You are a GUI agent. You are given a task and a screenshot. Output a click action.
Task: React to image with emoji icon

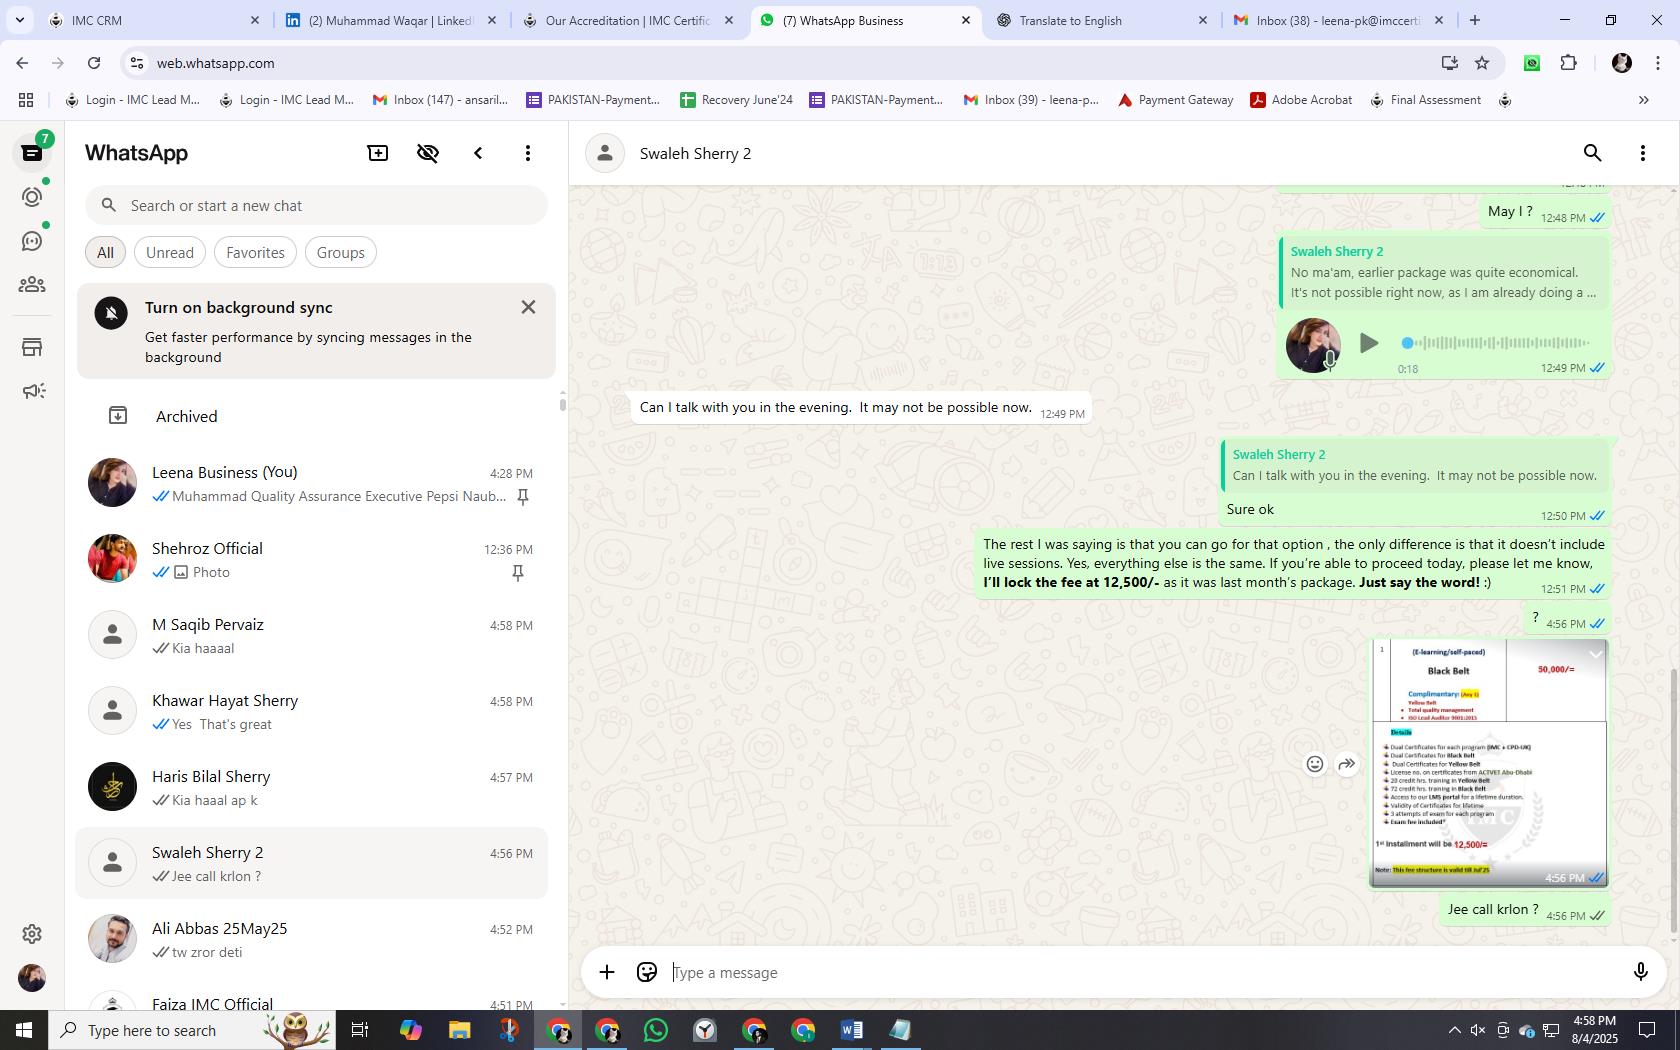[1315, 764]
